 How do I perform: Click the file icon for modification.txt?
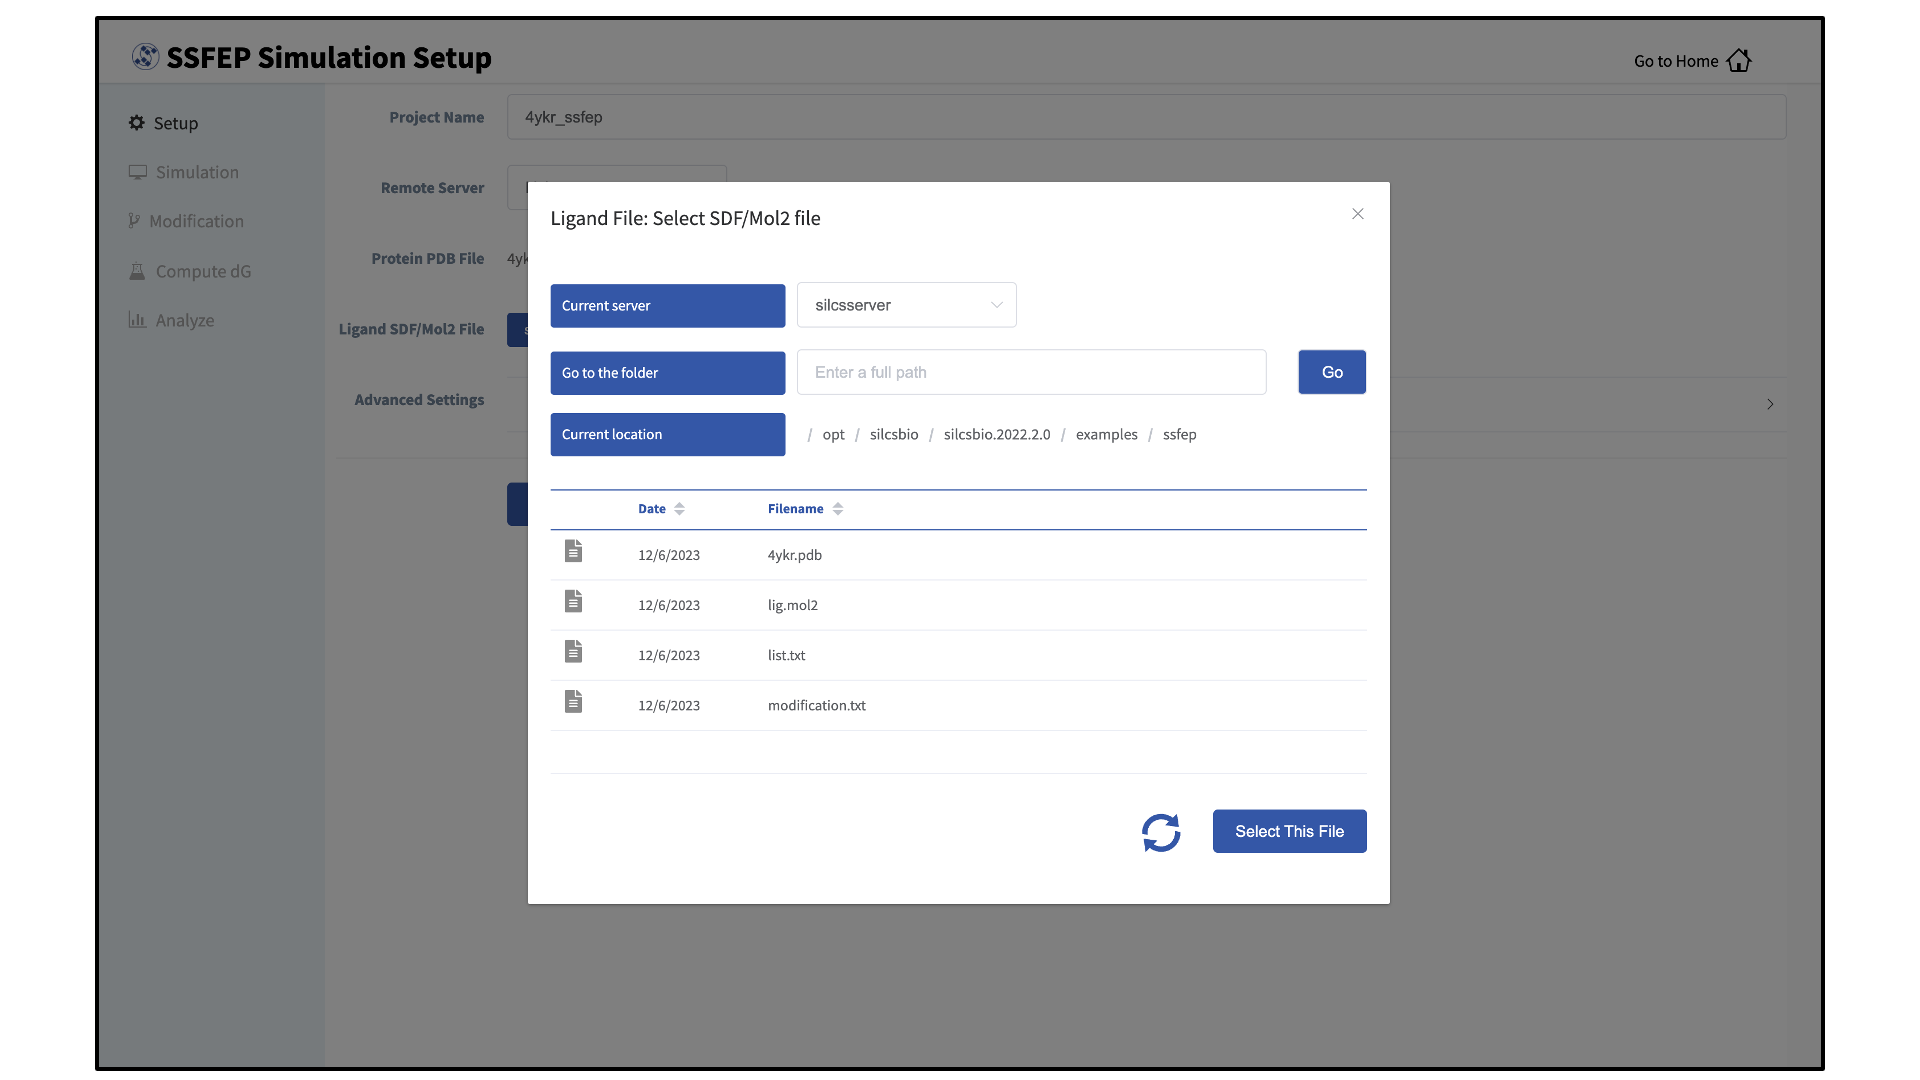coord(573,701)
